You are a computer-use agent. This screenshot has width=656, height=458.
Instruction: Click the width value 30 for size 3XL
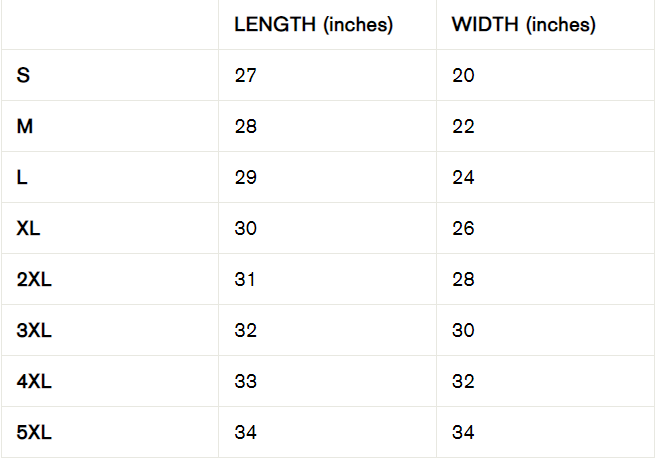point(463,331)
